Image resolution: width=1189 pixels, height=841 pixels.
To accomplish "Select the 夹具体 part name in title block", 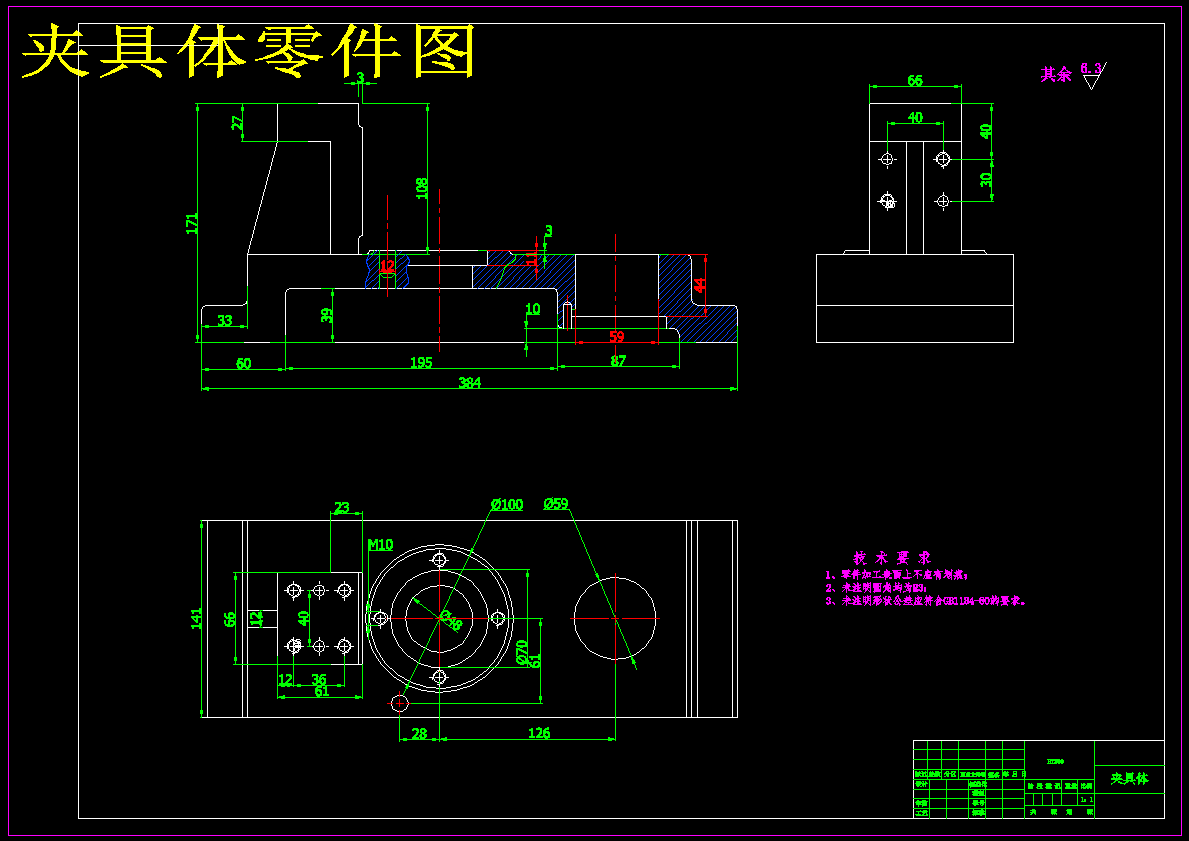I will (1129, 779).
